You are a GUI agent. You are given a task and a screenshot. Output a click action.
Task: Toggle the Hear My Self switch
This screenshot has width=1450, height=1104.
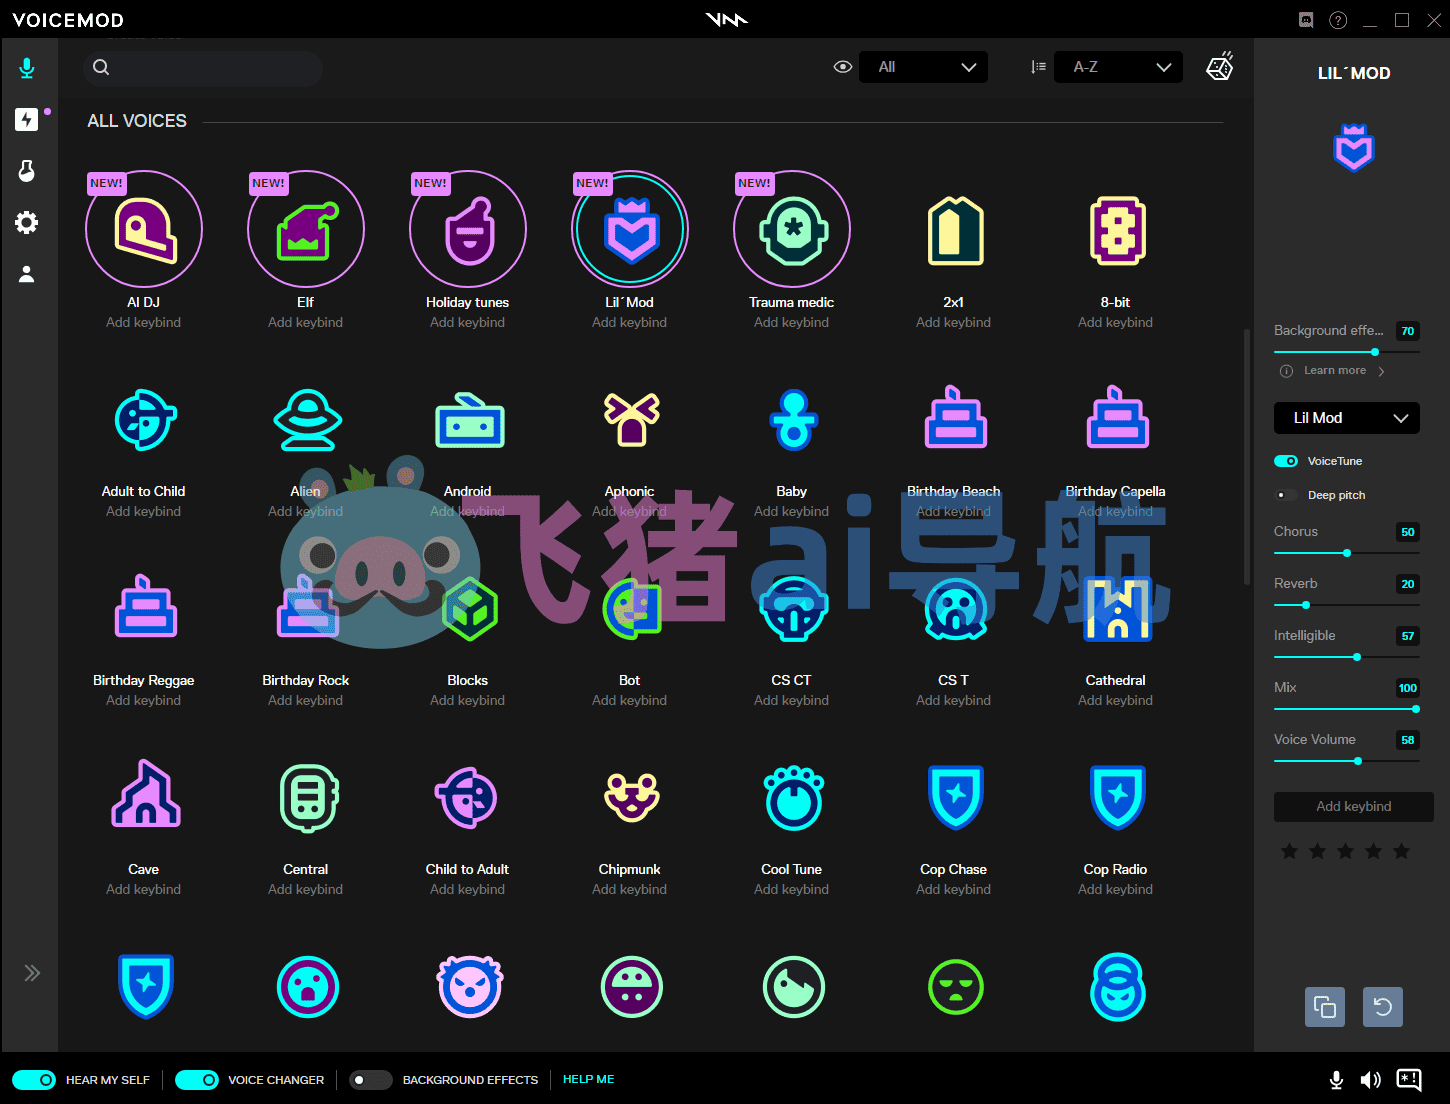(34, 1080)
